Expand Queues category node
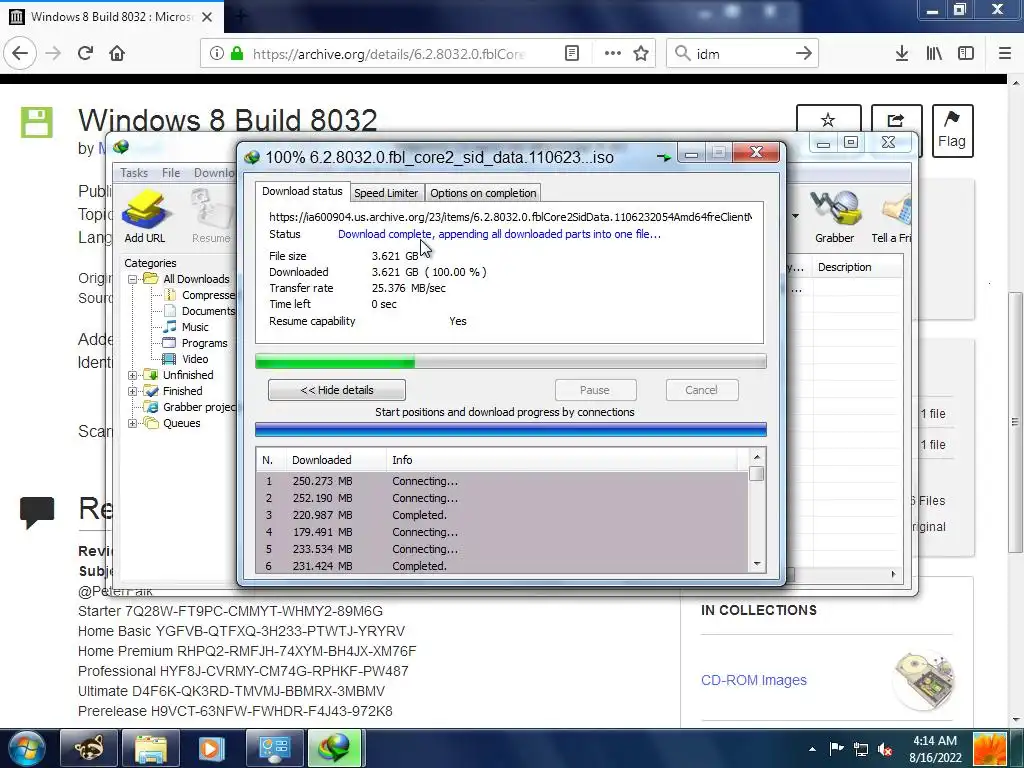 (133, 423)
